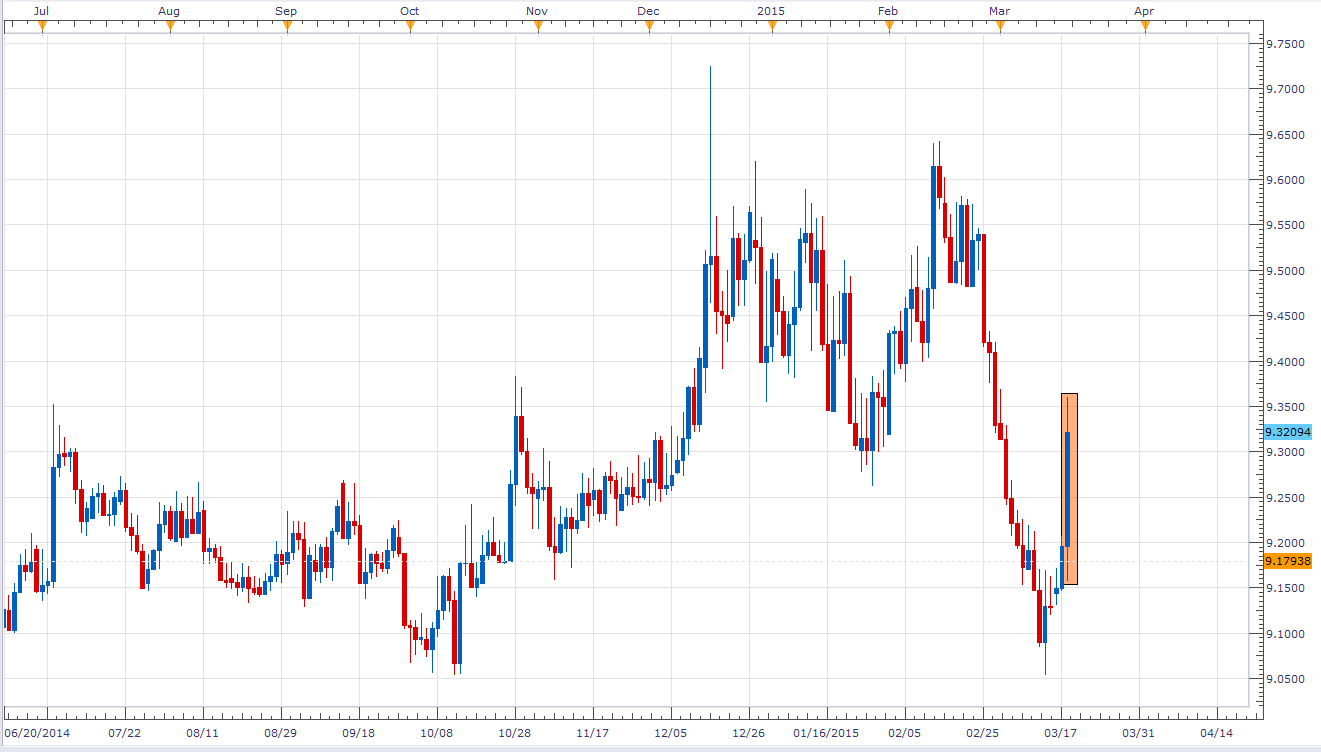Image resolution: width=1321 pixels, height=752 pixels.
Task: Click the 9.3000 price axis label
Action: coord(1284,452)
